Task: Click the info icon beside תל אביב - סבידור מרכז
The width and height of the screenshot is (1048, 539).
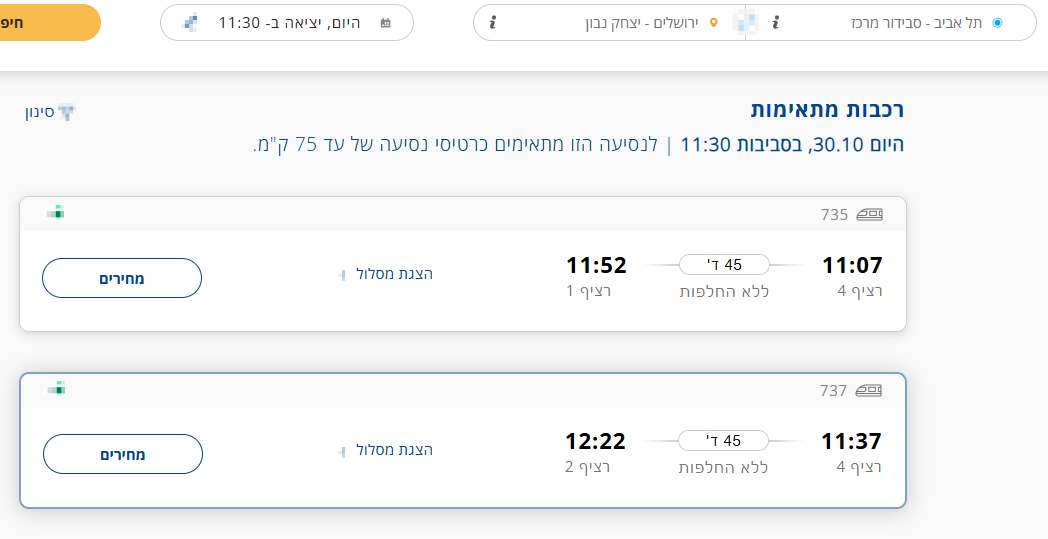Action: 776,22
